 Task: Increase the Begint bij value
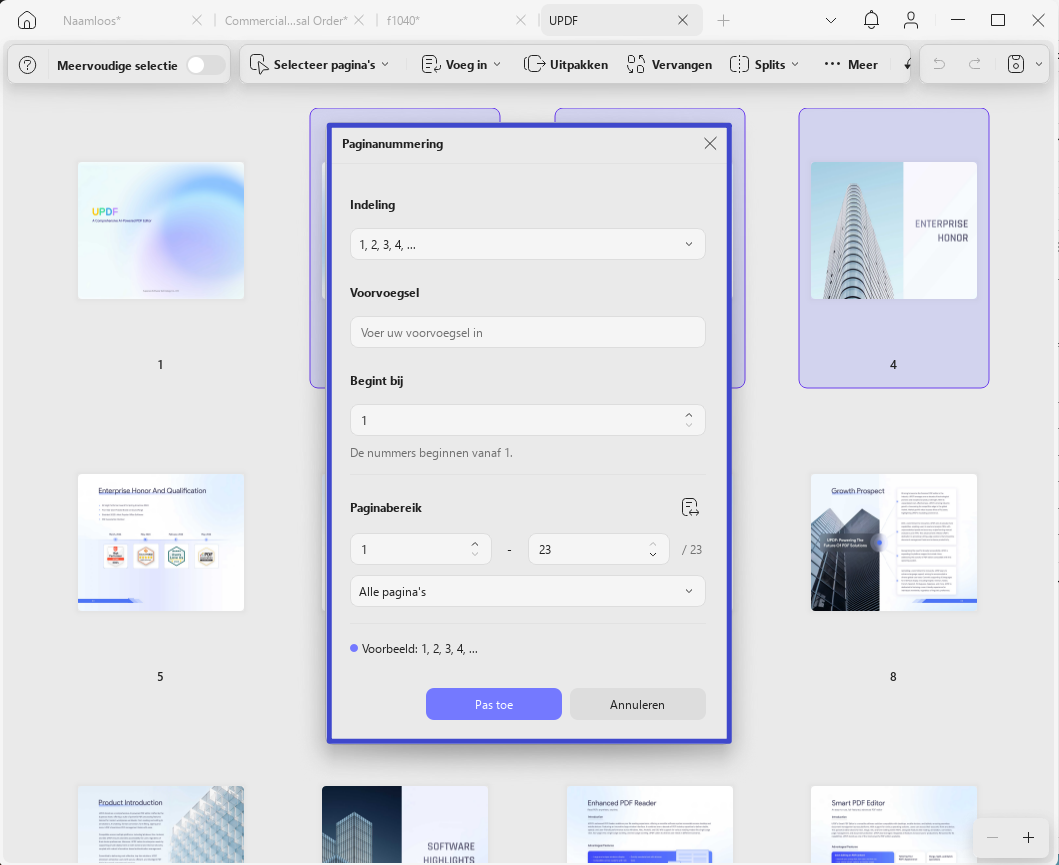click(x=688, y=415)
